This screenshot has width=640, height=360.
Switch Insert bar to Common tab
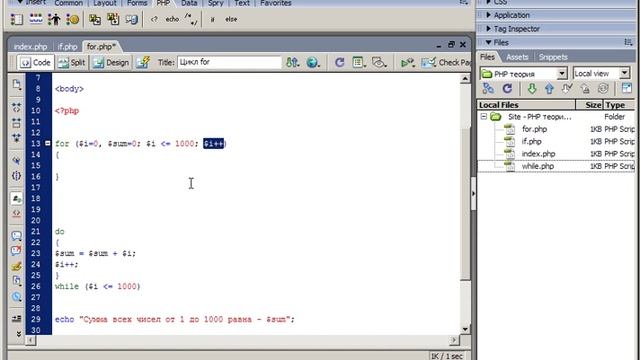coord(68,3)
